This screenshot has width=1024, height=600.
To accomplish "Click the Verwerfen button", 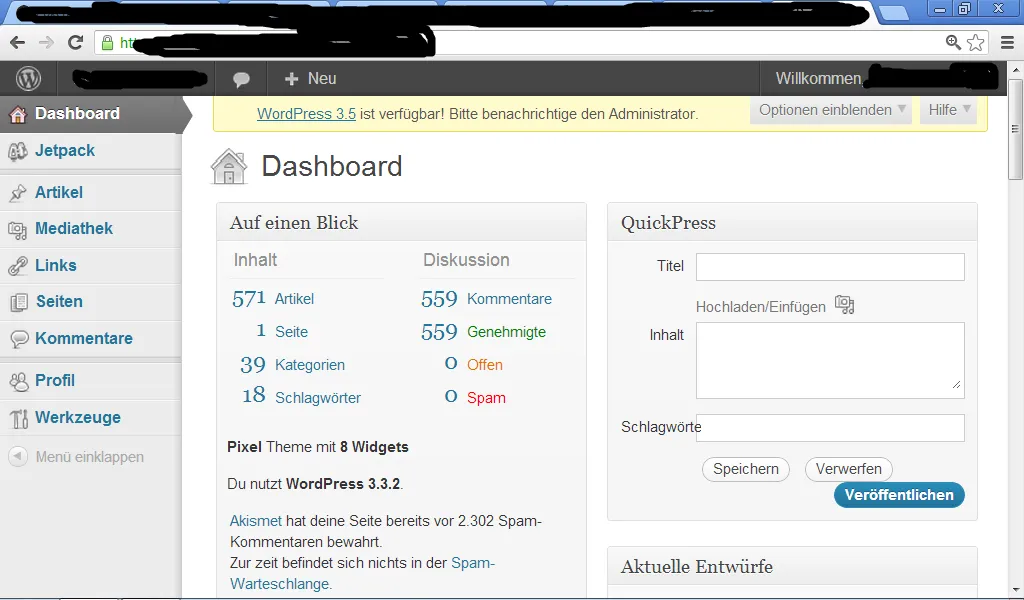I will coord(848,469).
